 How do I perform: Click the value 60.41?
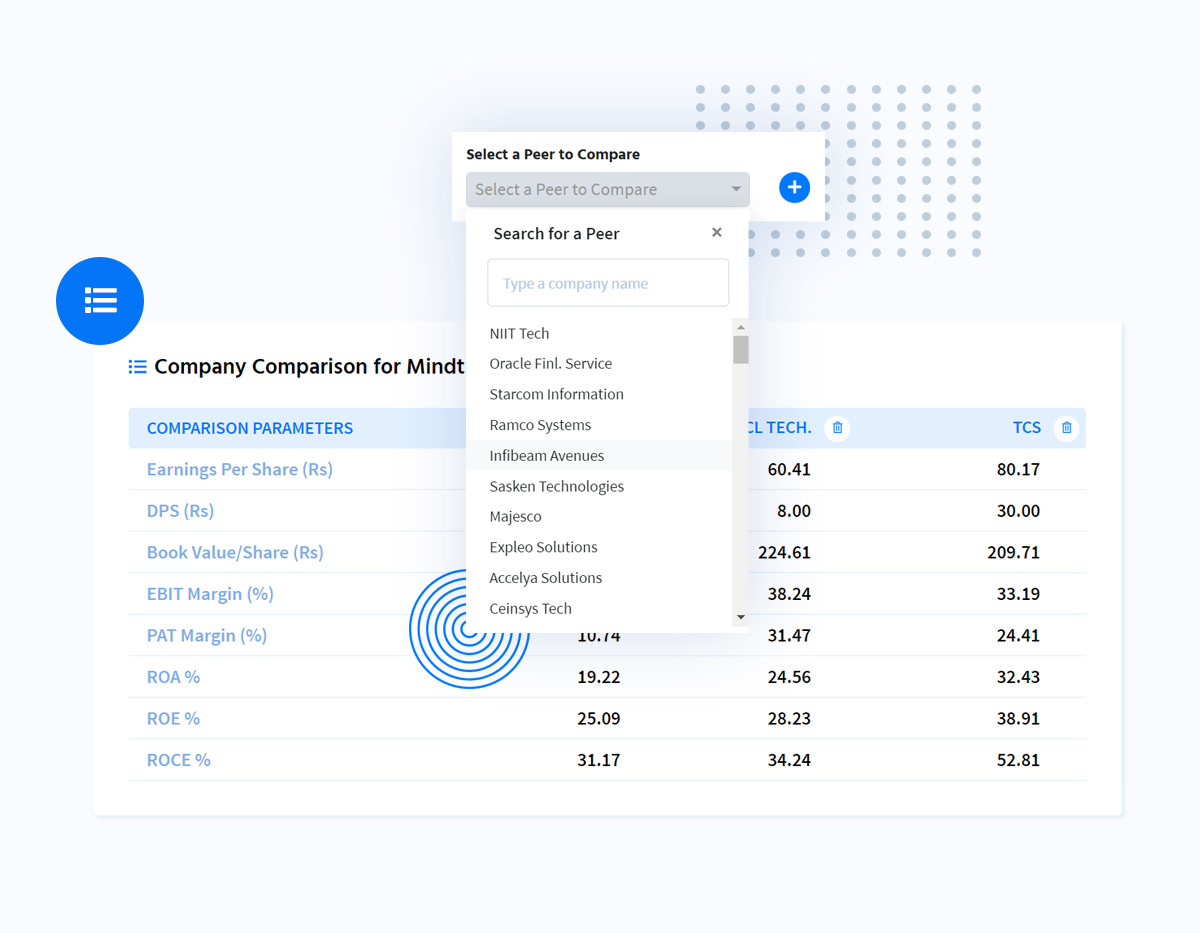pos(789,469)
